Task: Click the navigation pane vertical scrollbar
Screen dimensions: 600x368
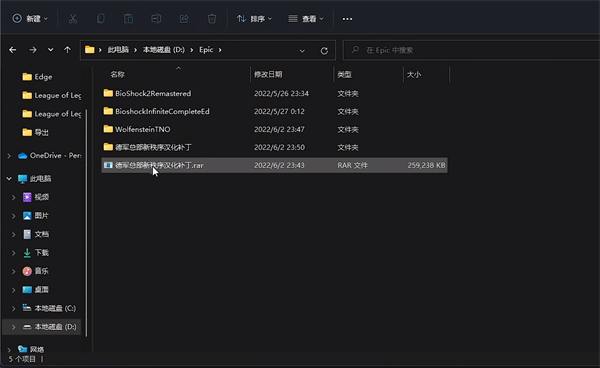Action: point(86,223)
